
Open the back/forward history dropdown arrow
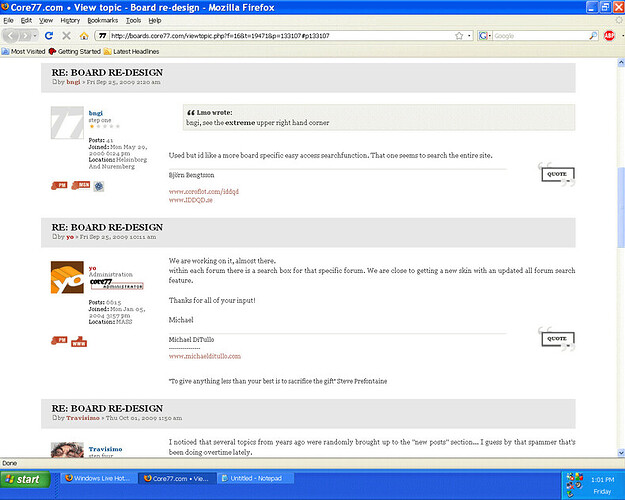click(35, 36)
